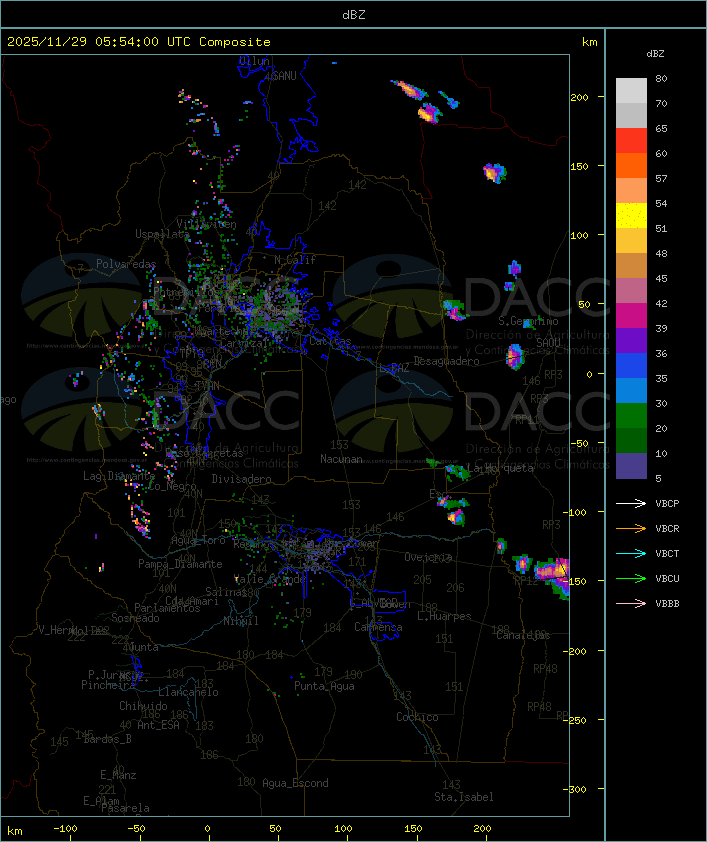Click the km unit label at bottom left
The width and height of the screenshot is (707, 842).
click(x=15, y=831)
